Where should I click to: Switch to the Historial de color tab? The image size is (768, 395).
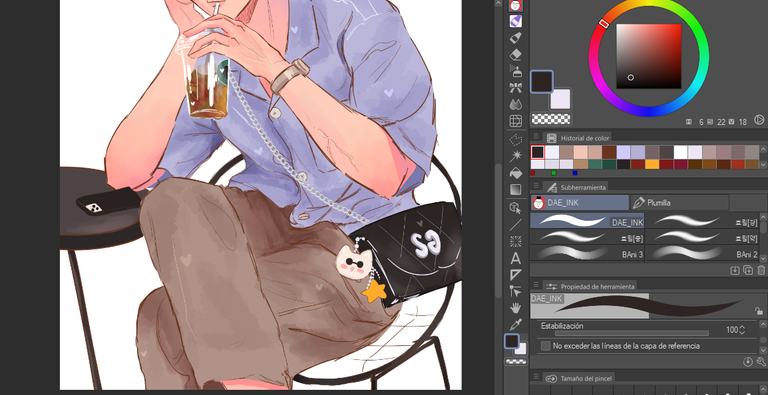578,138
